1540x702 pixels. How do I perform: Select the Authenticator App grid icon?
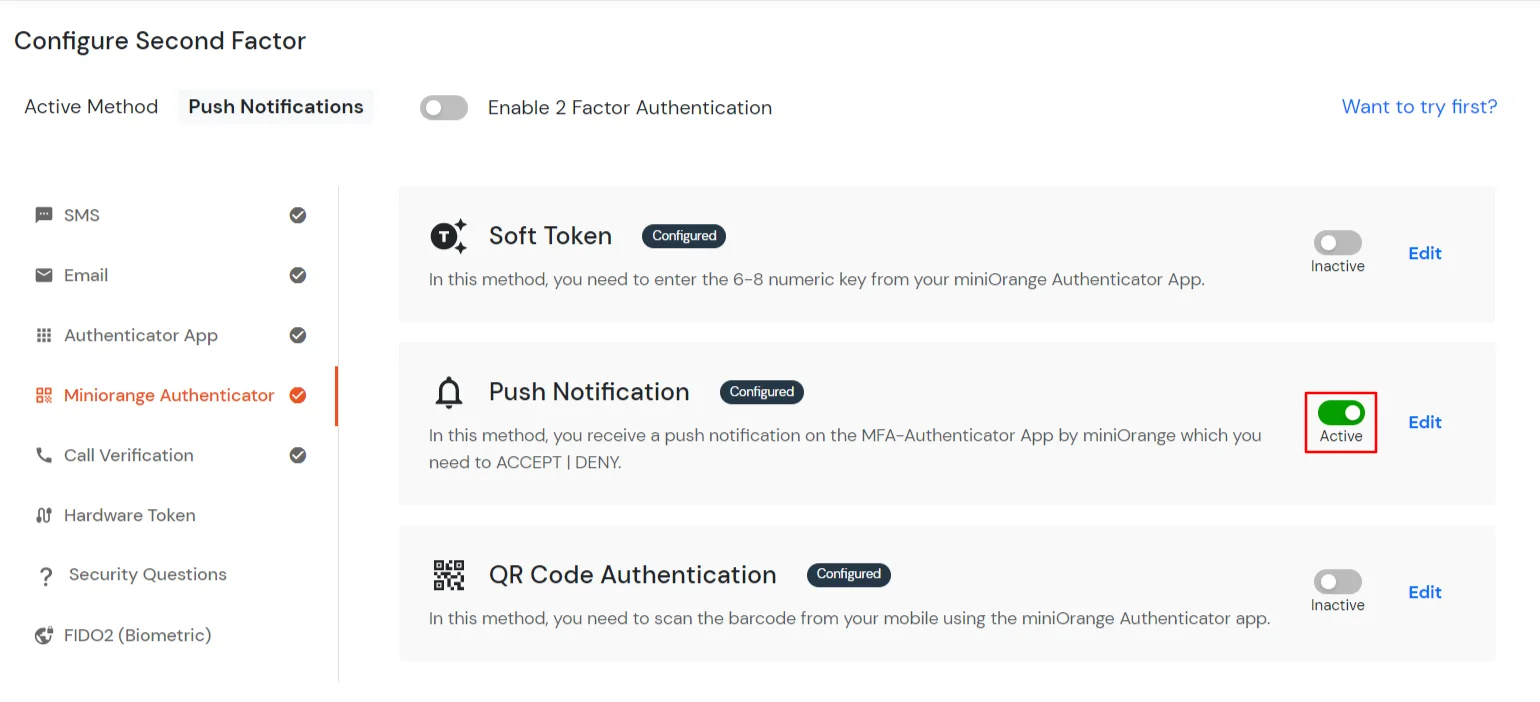click(43, 335)
